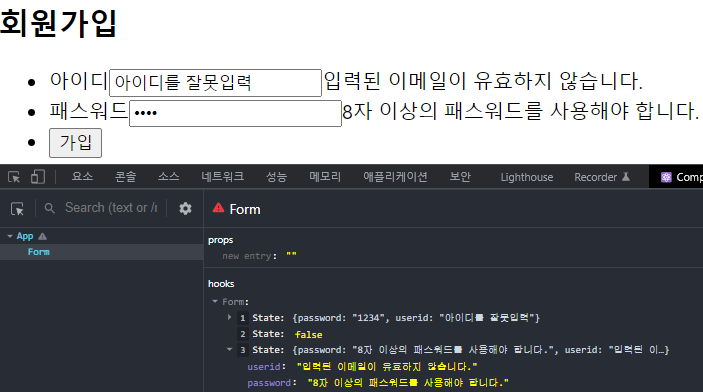Collapse the Form hooks group
The width and height of the screenshot is (703, 392).
click(x=215, y=301)
